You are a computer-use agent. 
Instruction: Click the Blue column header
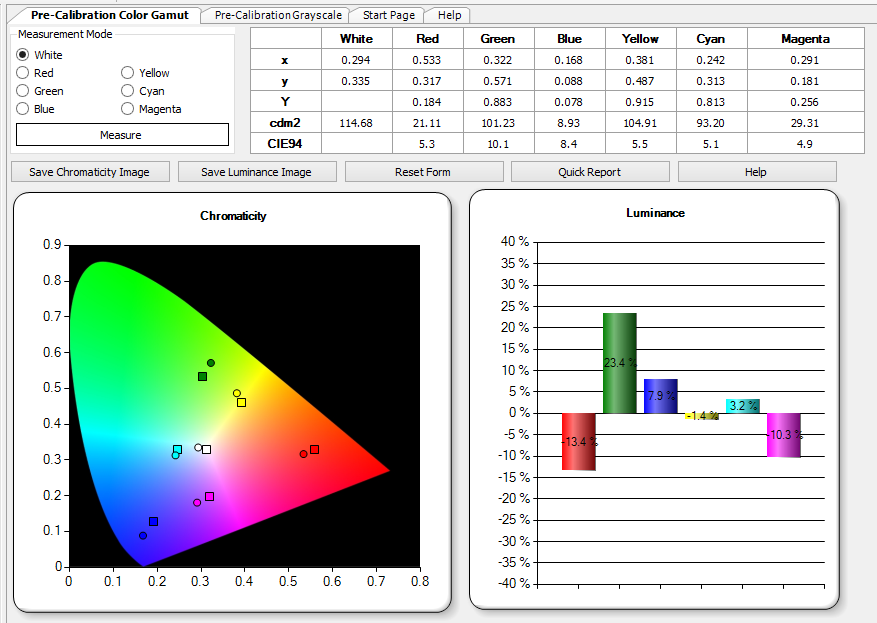pos(569,39)
